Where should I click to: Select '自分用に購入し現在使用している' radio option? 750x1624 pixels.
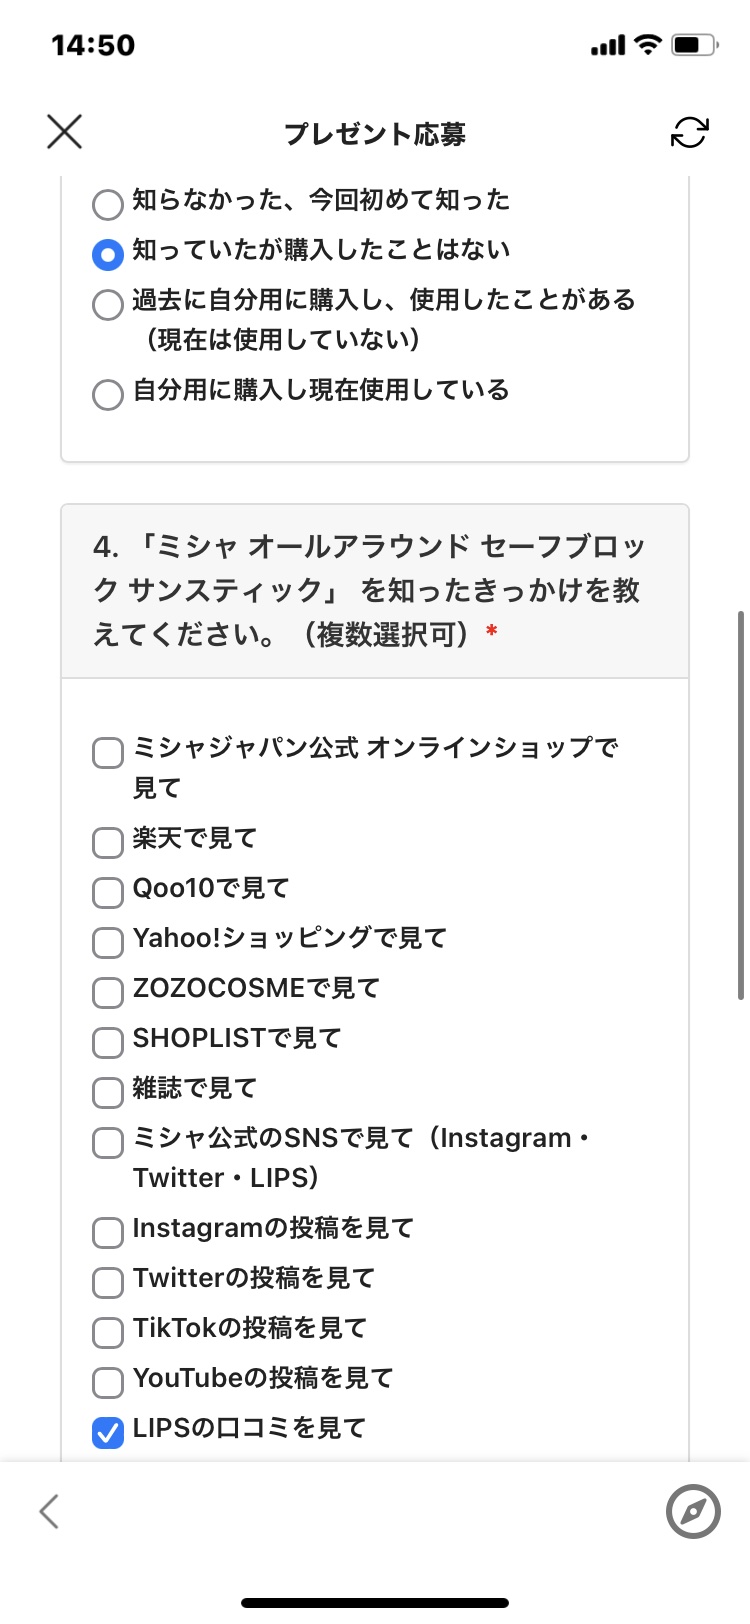[108, 394]
